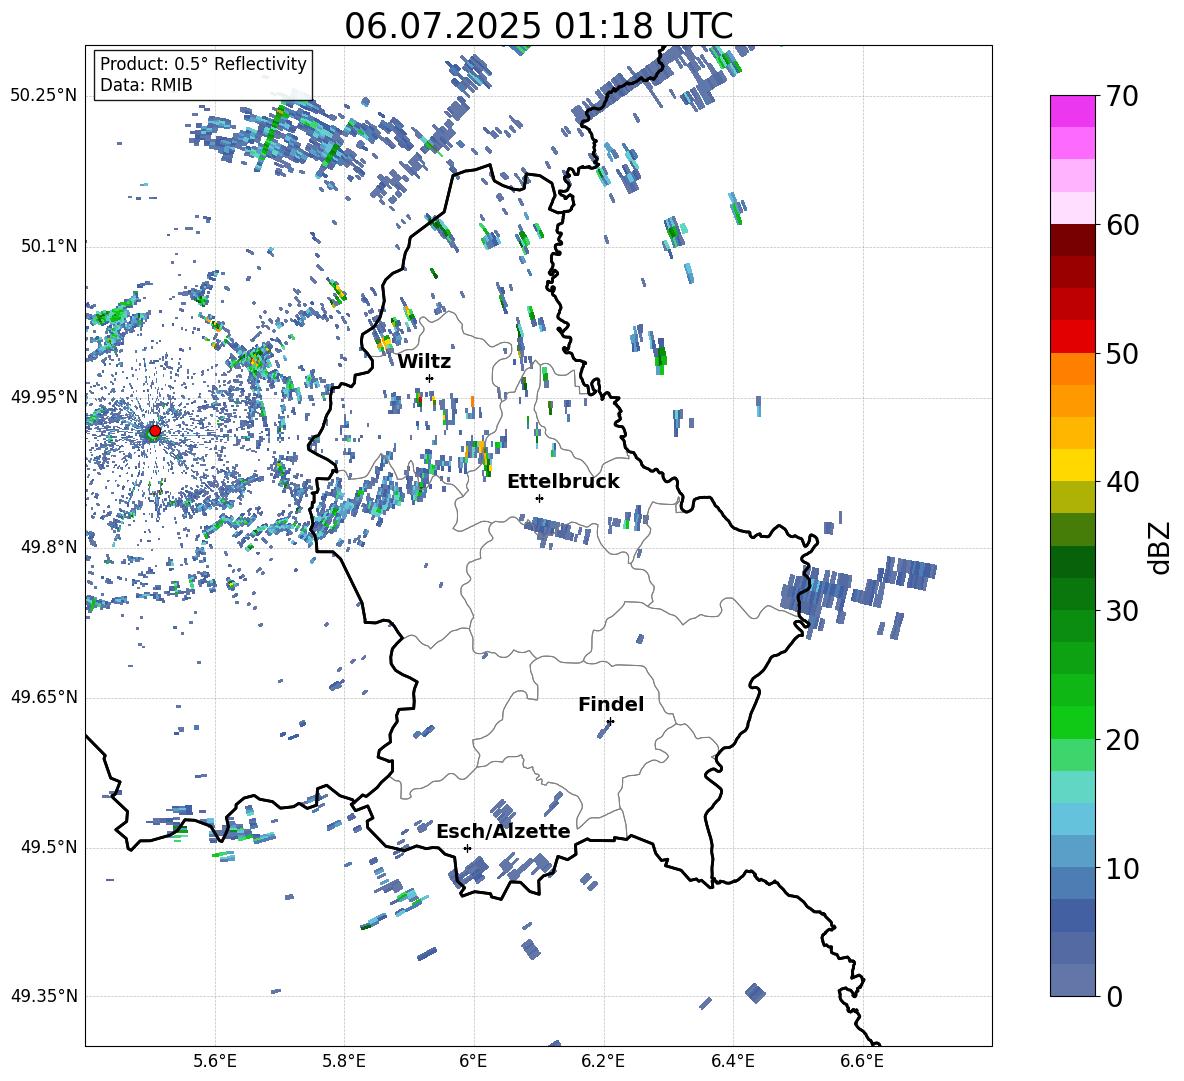Click the 70 tick on the colorbar
This screenshot has width=1184, height=1081.
pyautogui.click(x=1121, y=96)
